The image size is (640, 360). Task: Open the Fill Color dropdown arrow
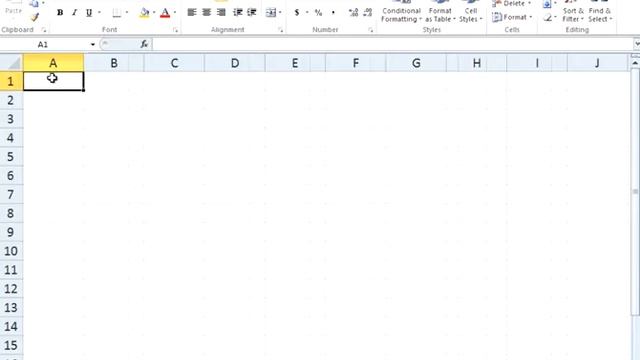coord(154,13)
